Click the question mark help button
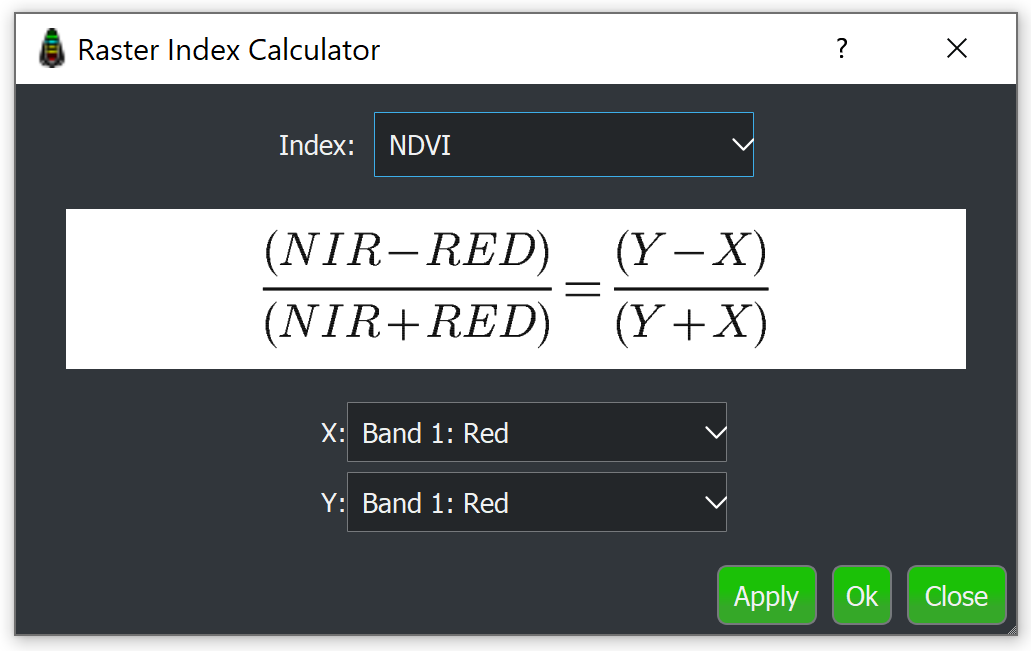 [x=842, y=48]
